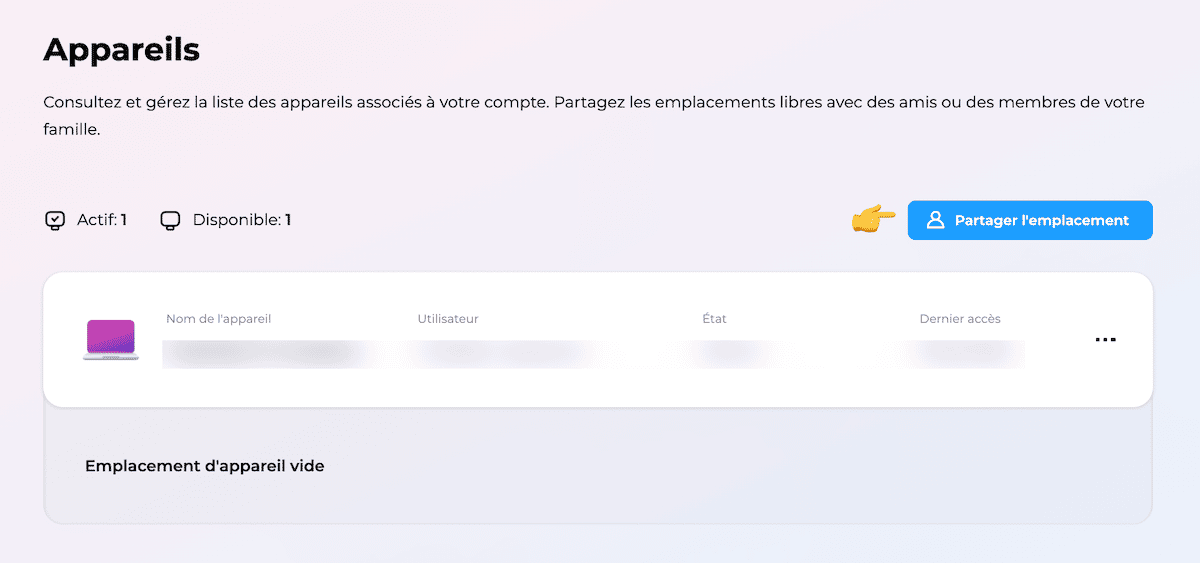Viewport: 1200px width, 563px height.
Task: Select the Emplacement d'appareil vide slot
Action: pos(598,466)
